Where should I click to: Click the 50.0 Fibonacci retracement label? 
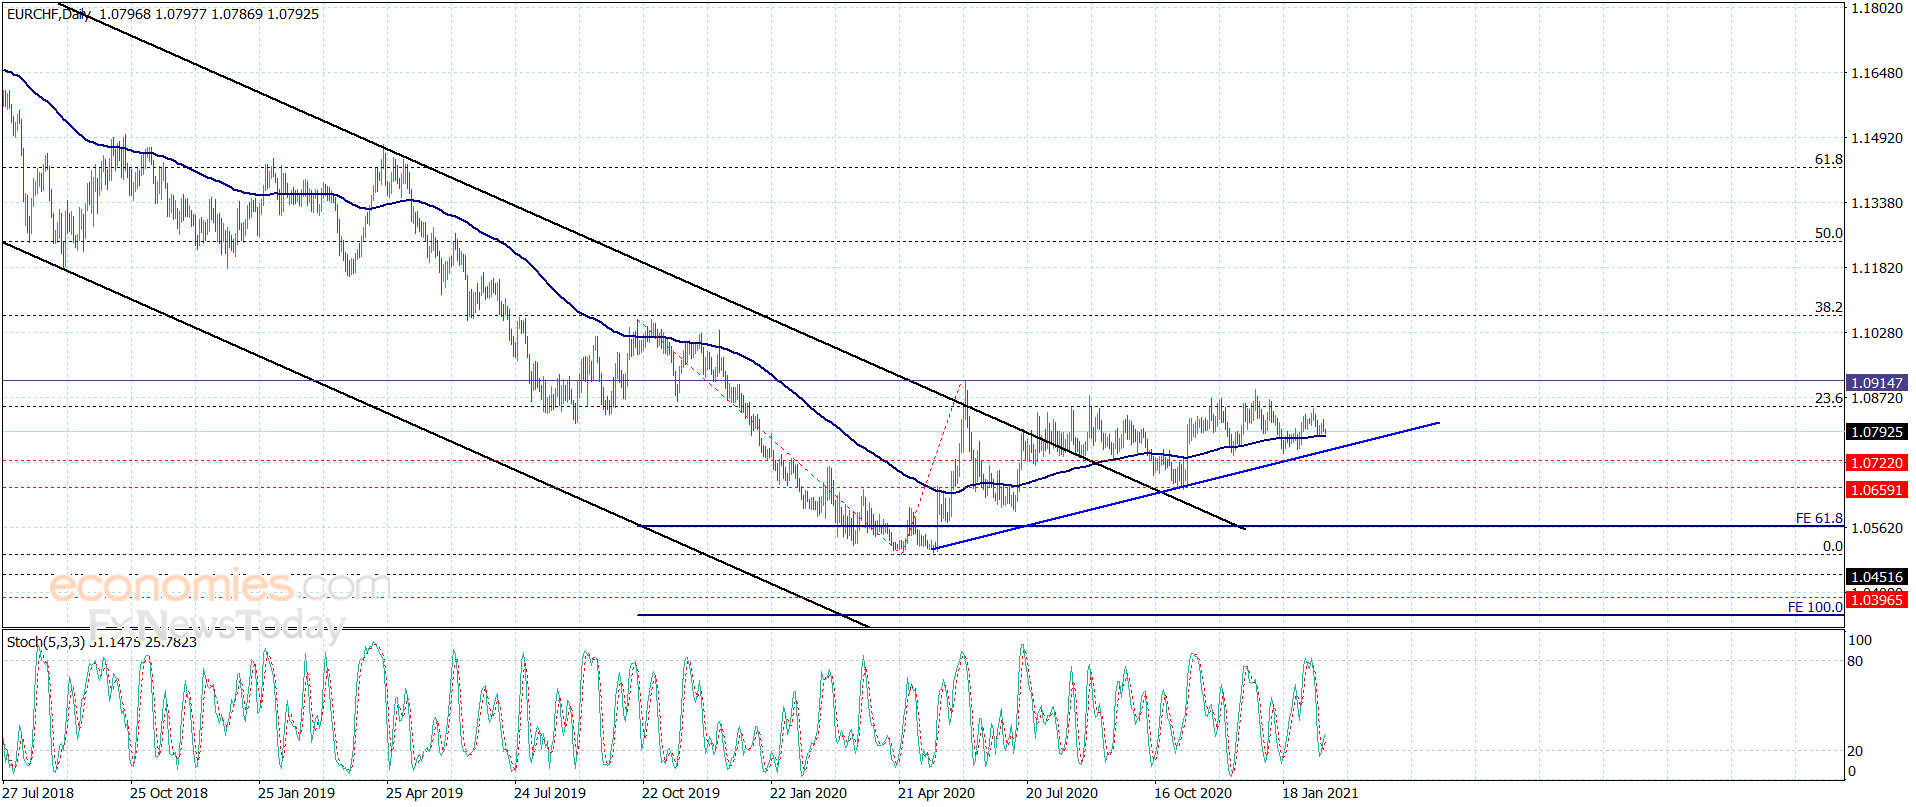1828,233
